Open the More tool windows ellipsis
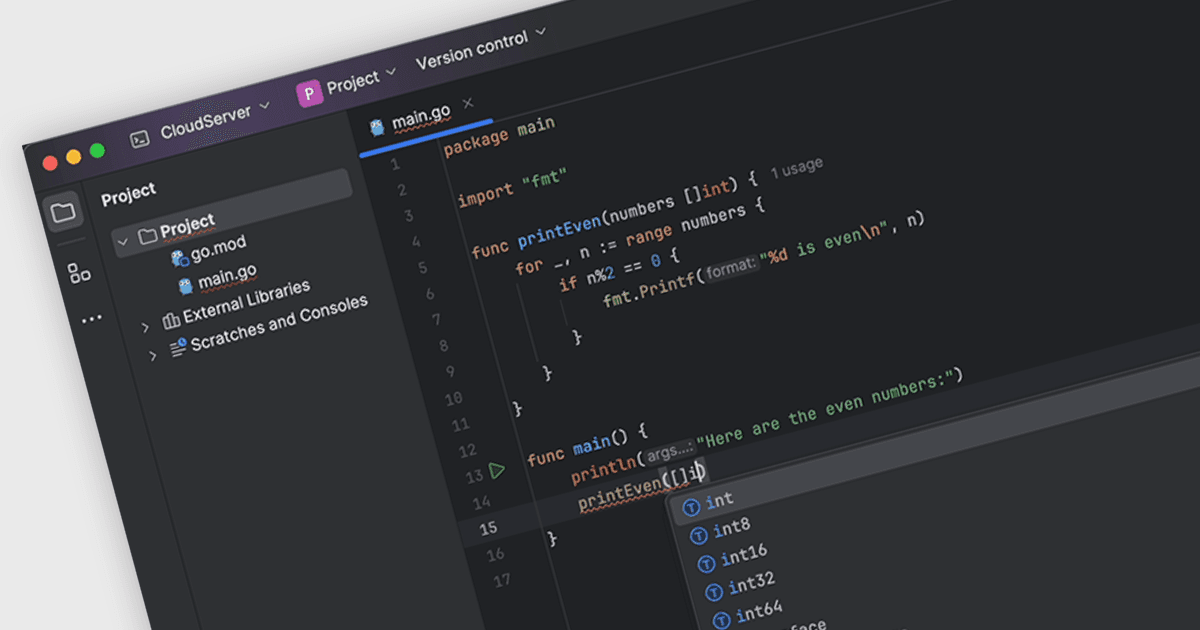 pyautogui.click(x=92, y=319)
